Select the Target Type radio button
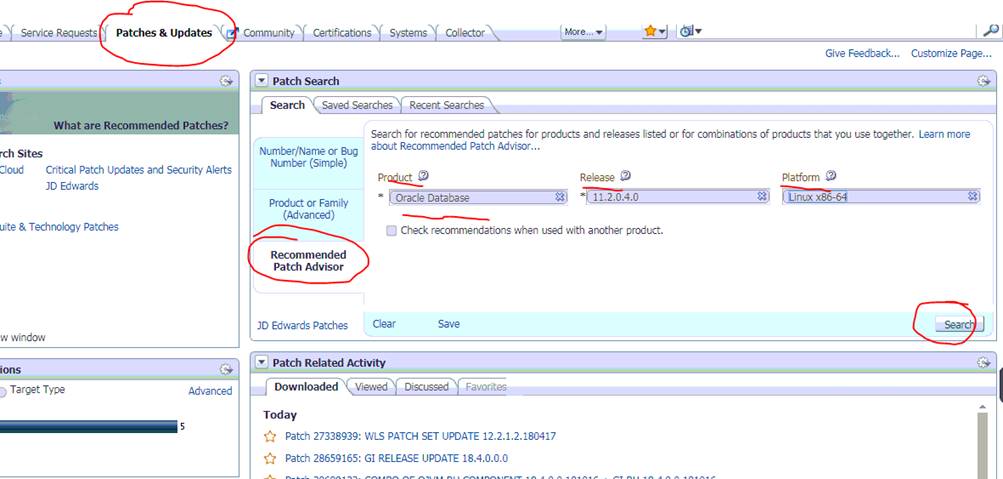 [3, 391]
